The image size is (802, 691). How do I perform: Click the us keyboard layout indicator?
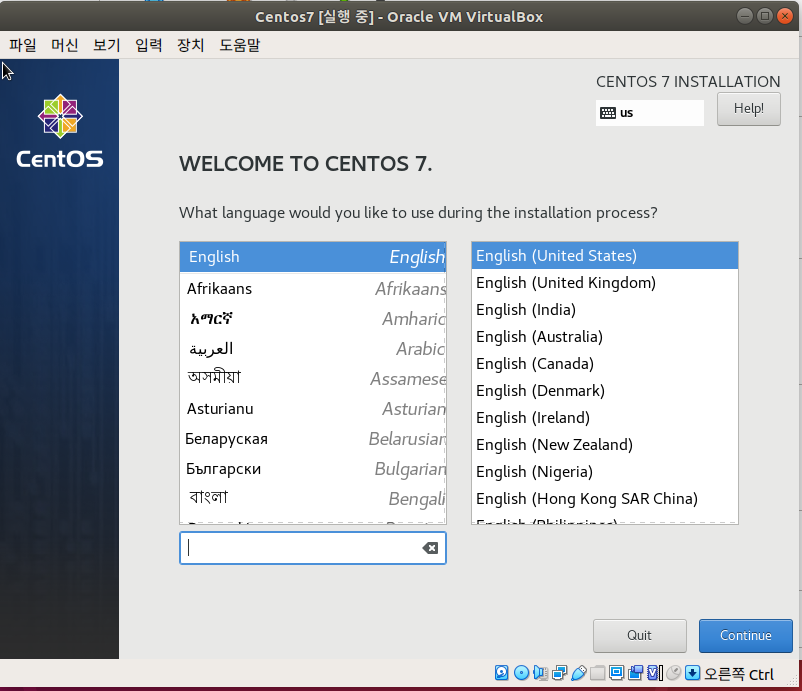(650, 113)
